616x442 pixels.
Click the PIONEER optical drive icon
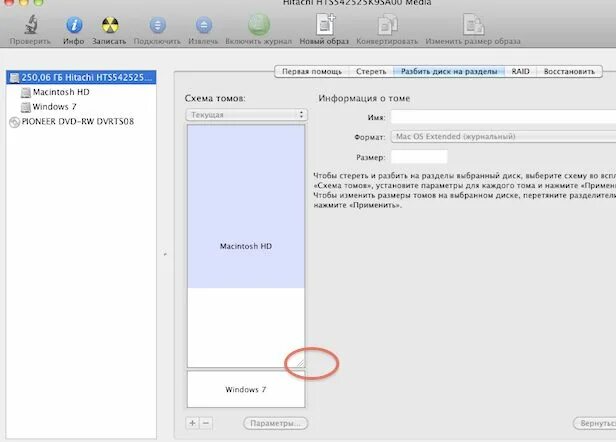(14, 122)
